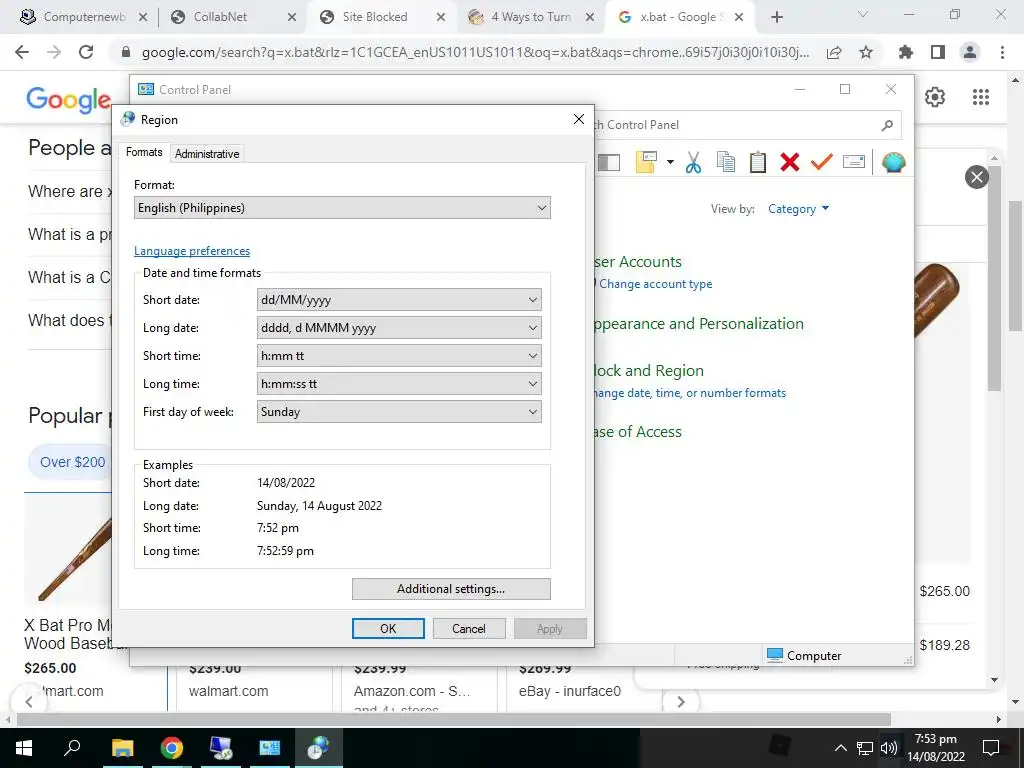Bookmark this page with the star icon
1024x768 pixels.
866,52
